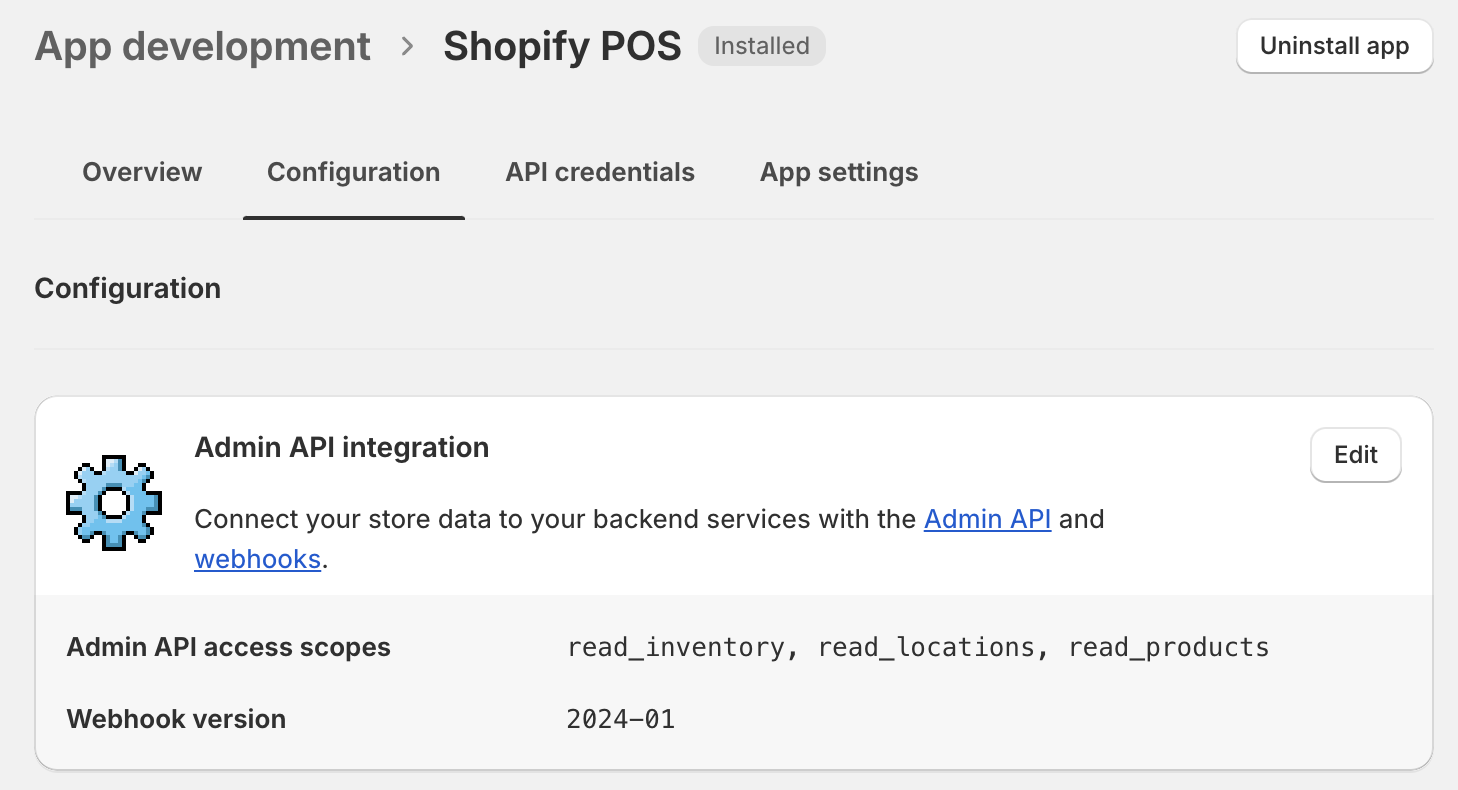
Task: Go back to App development breadcrumb
Action: (202, 46)
